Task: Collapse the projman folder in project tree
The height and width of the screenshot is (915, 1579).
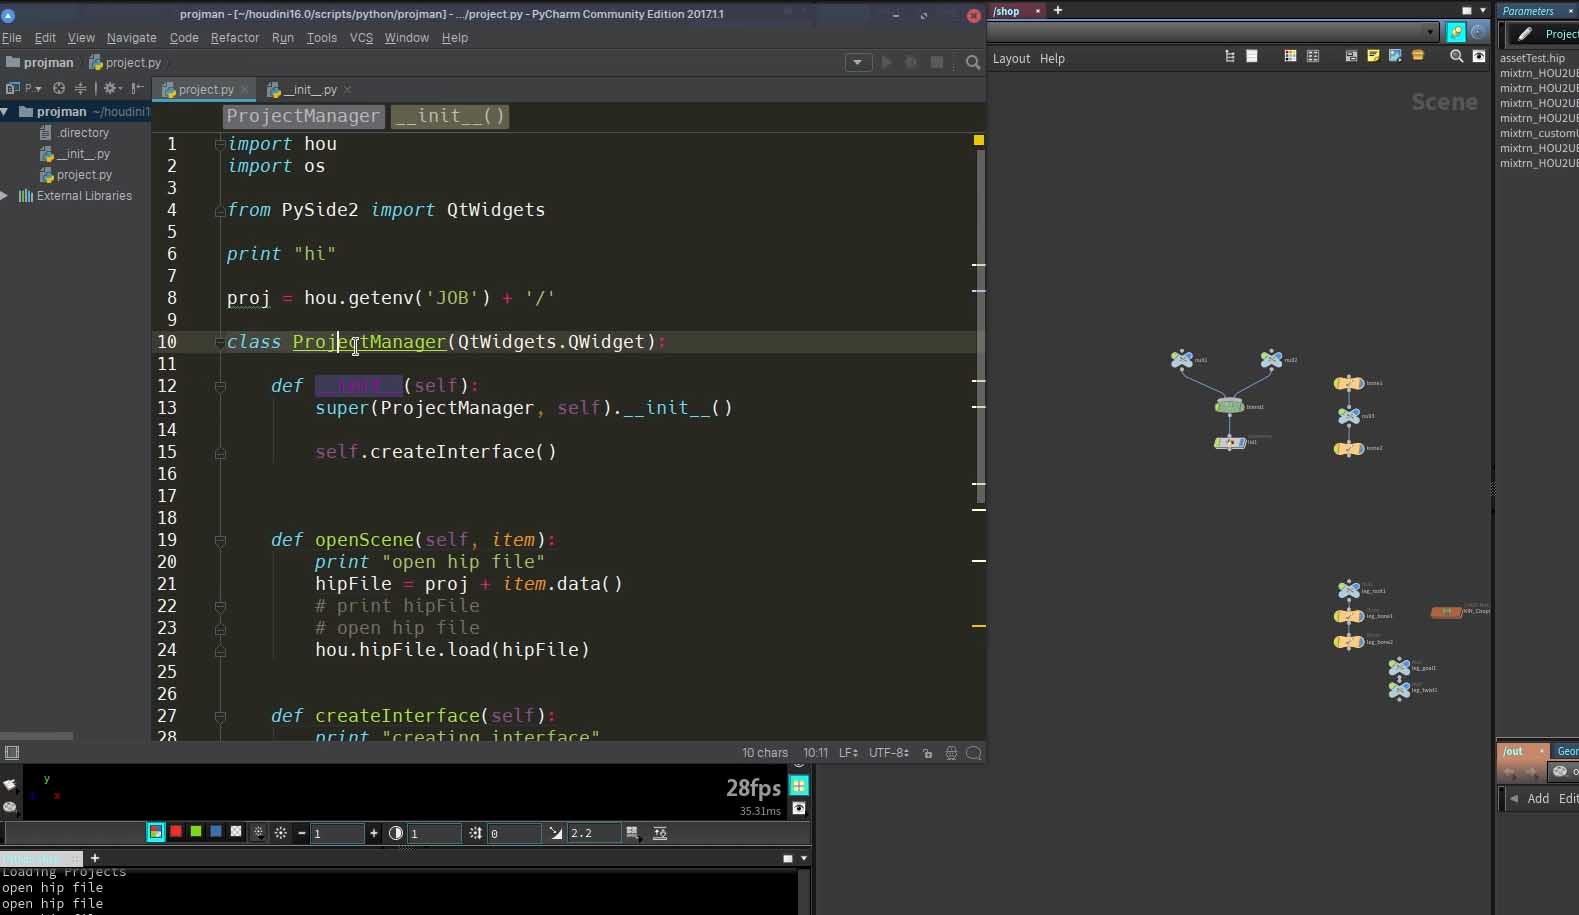Action: pos(6,112)
